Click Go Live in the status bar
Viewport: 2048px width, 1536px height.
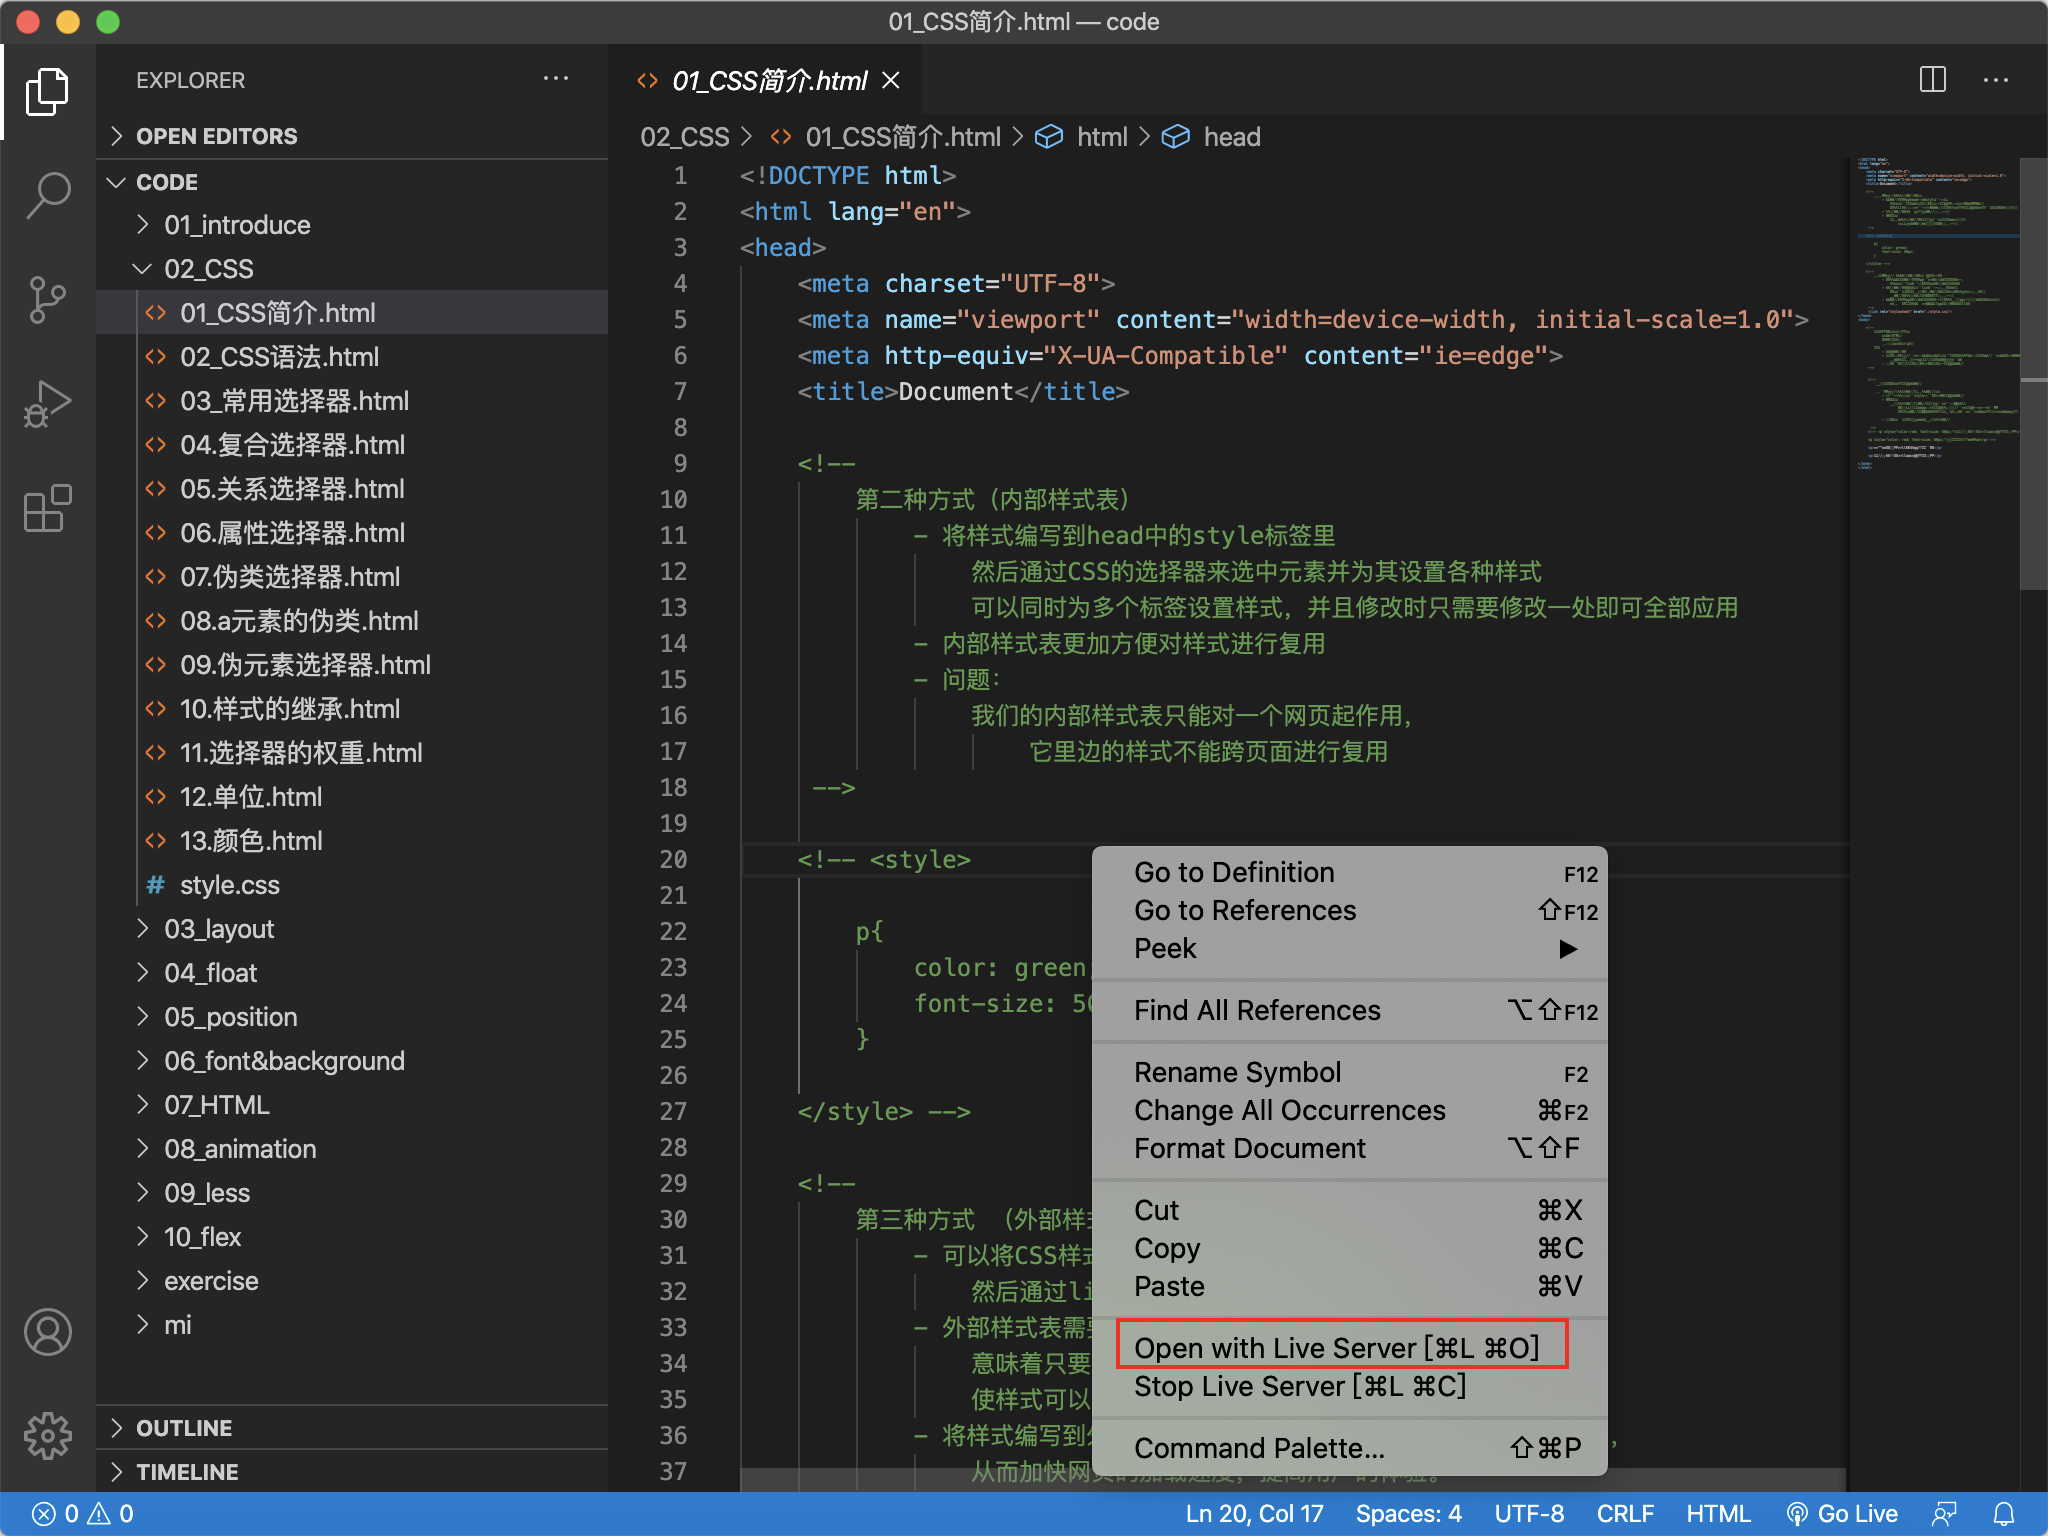1843,1513
